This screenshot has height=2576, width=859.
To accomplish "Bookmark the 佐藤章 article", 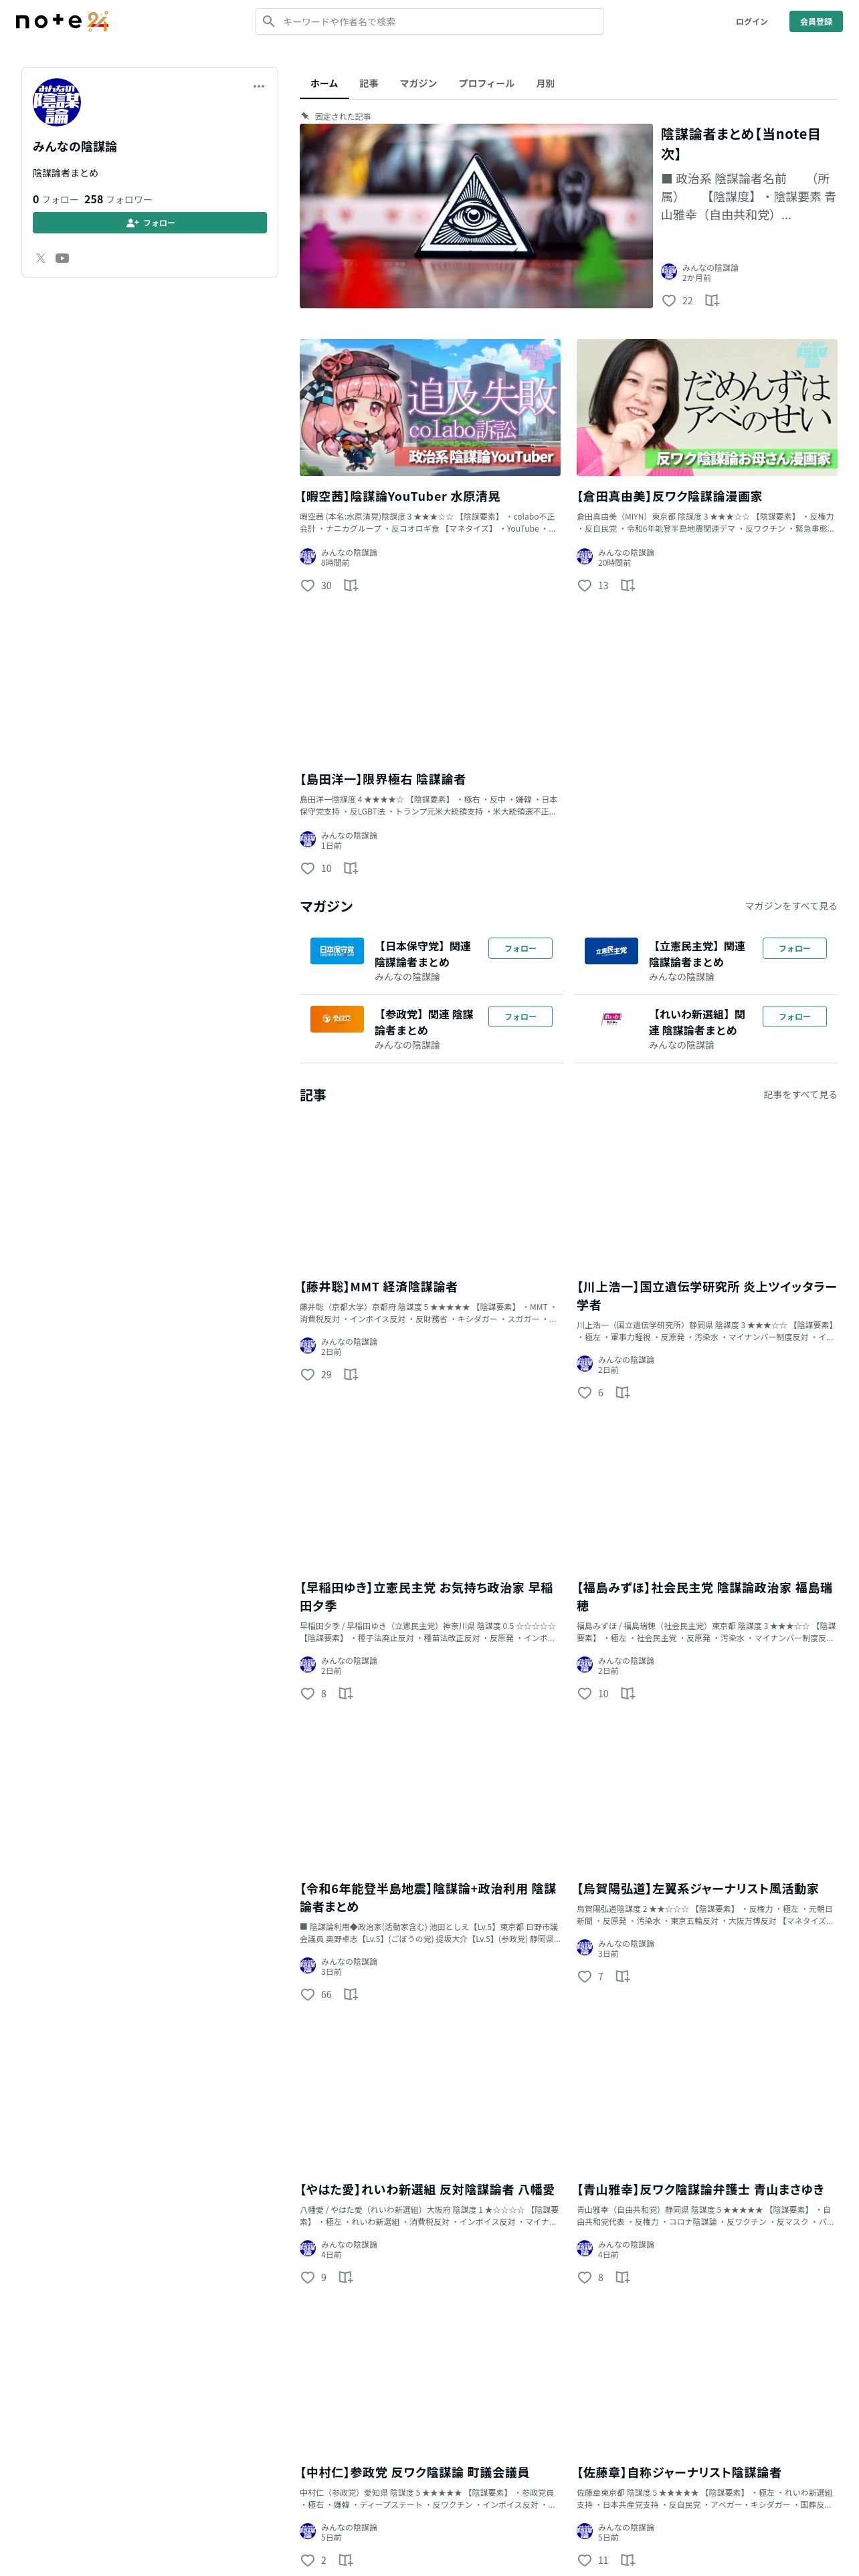I will tap(628, 2560).
